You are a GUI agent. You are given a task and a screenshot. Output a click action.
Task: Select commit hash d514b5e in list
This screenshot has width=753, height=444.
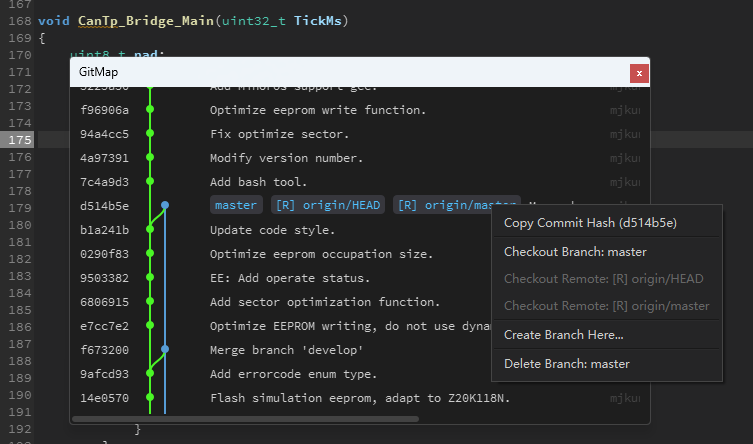[x=104, y=206]
